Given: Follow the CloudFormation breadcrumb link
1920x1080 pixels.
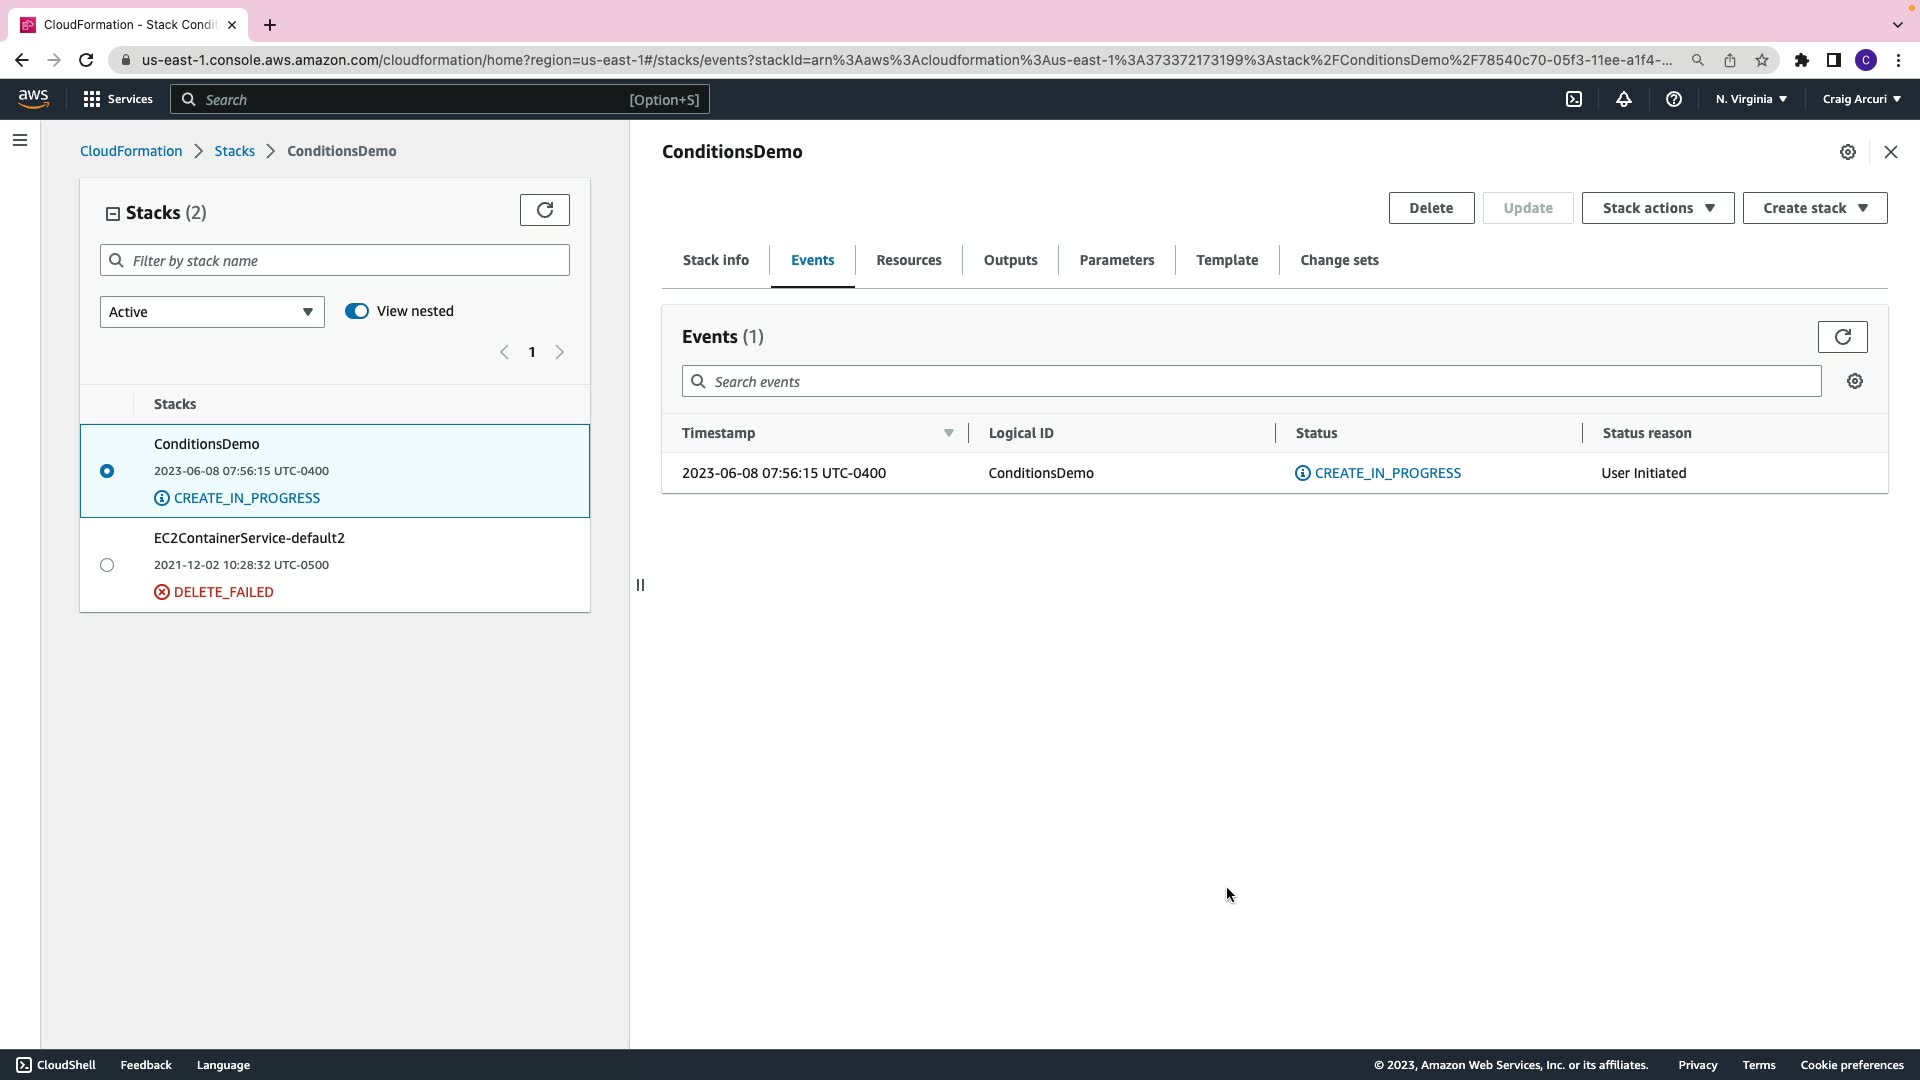Looking at the screenshot, I should pyautogui.click(x=131, y=151).
